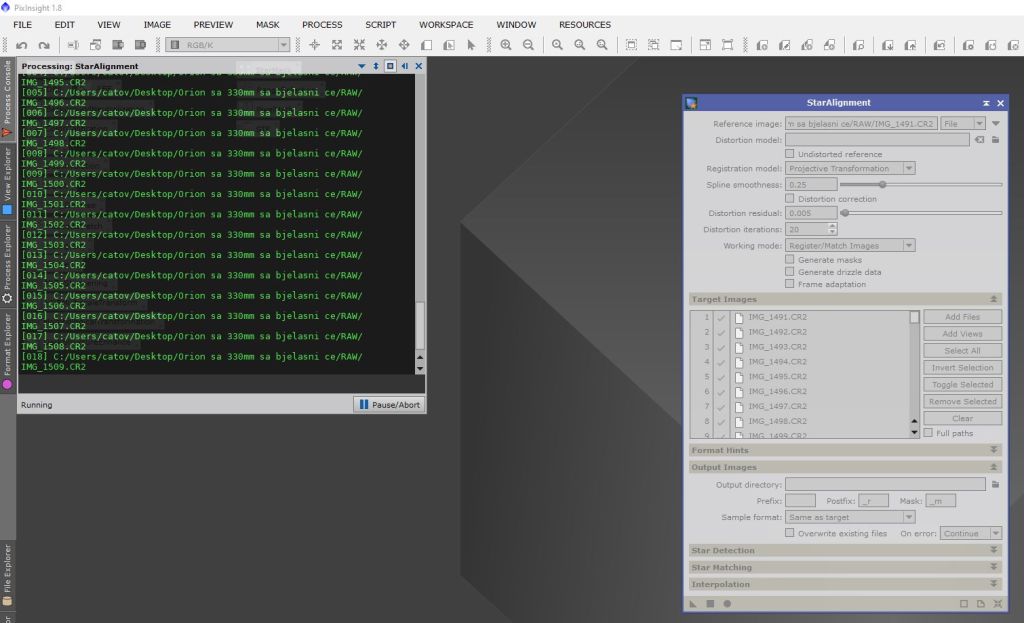Enable the Generate drizzle data checkbox
Viewport: 1024px width, 623px height.
[790, 272]
